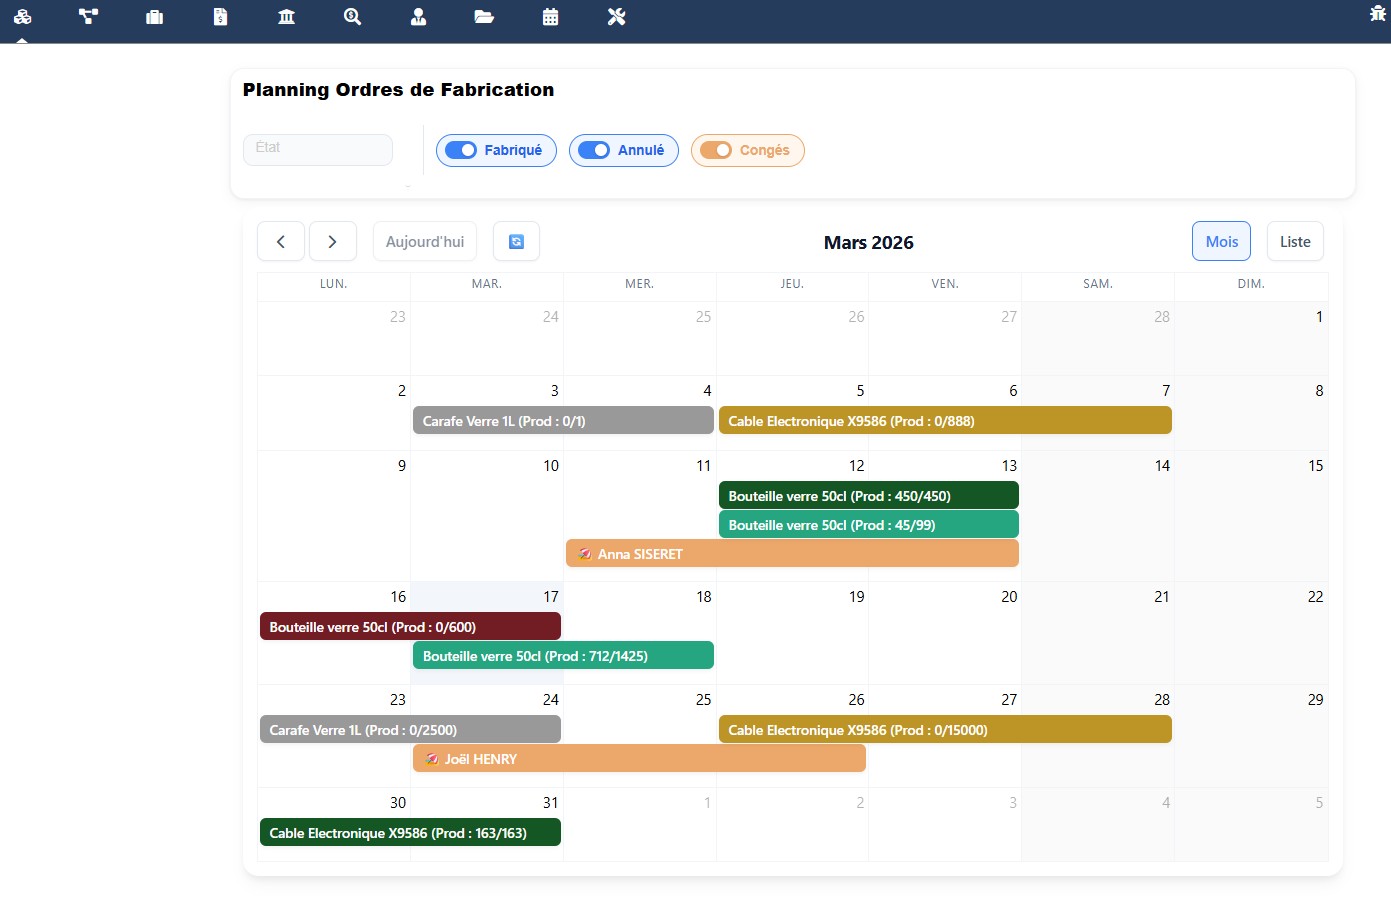Turn off the Congés toggle

point(716,150)
